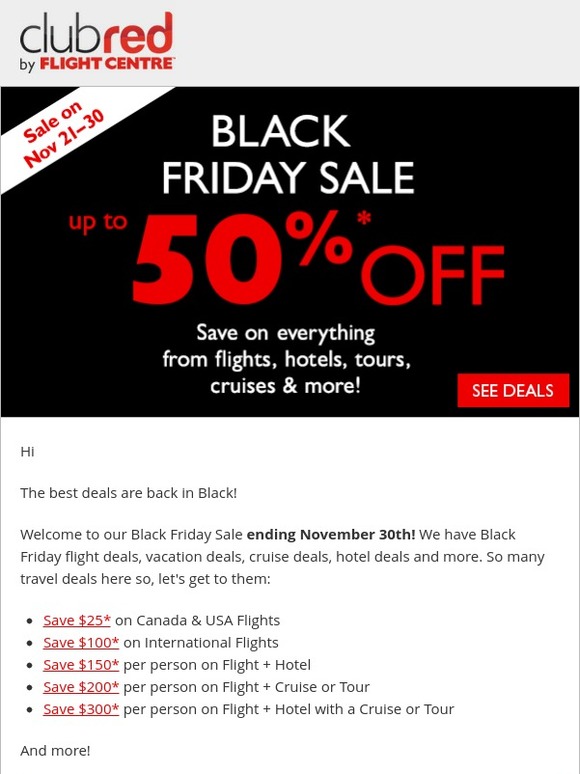Click the SEE DEALS button
Screen dimensions: 580x774
[513, 390]
